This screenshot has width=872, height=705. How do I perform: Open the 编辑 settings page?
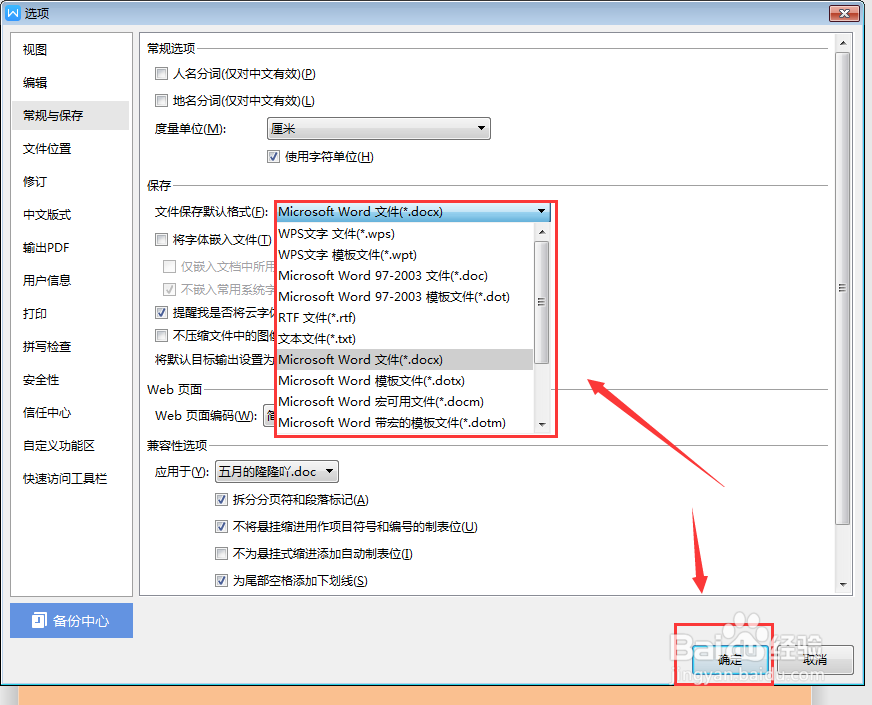click(35, 83)
